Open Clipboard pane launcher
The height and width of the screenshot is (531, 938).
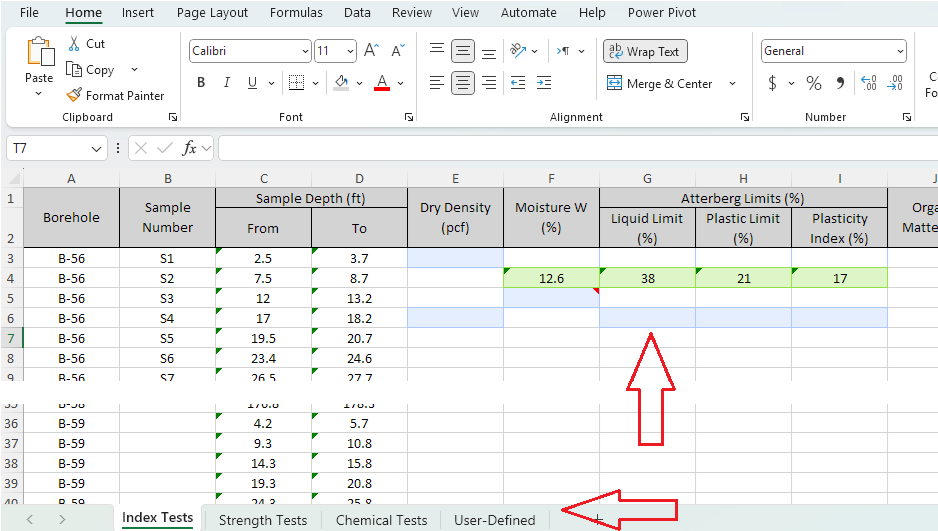coord(173,117)
